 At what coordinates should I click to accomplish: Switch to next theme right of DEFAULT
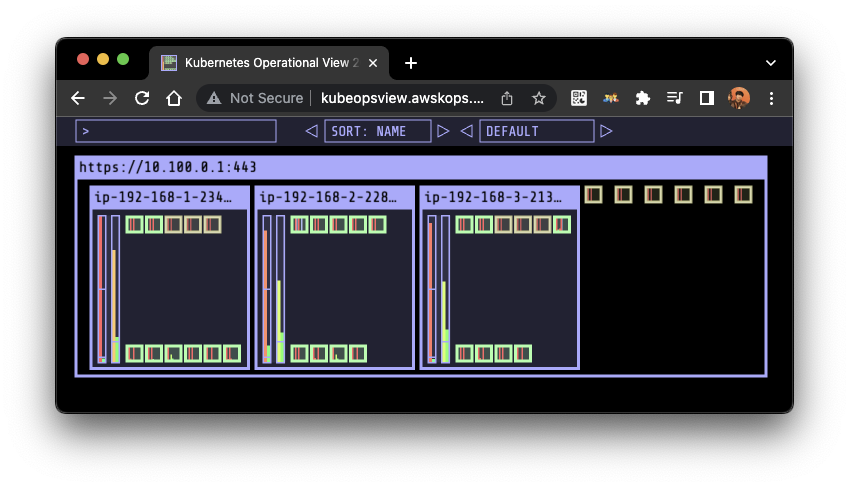606,131
